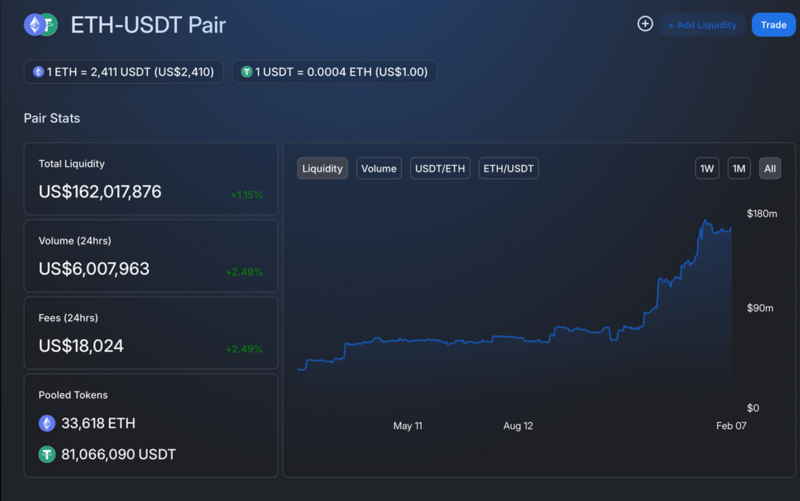Viewport: 800px width, 501px height.
Task: Click the Ethereum icon in the ETH price pill
Action: point(38,72)
